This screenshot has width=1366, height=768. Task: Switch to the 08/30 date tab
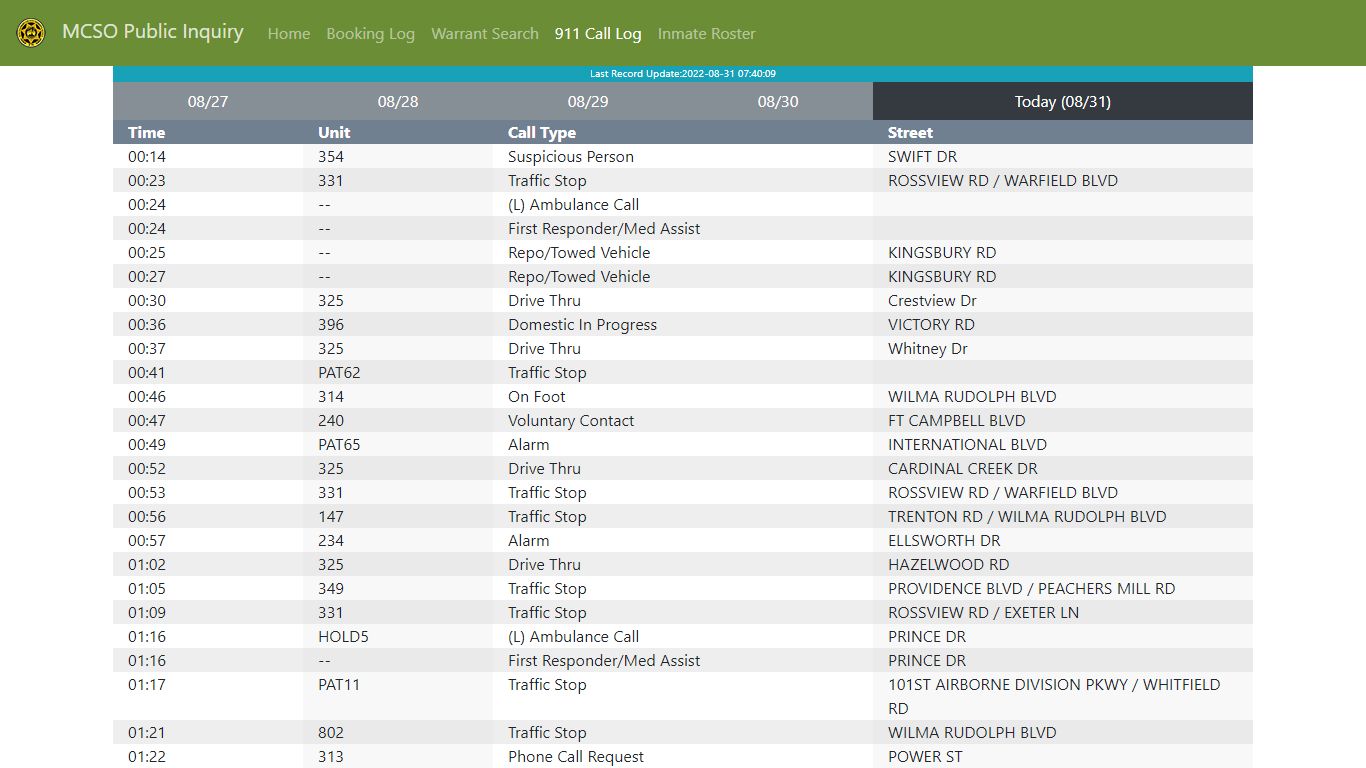click(778, 101)
